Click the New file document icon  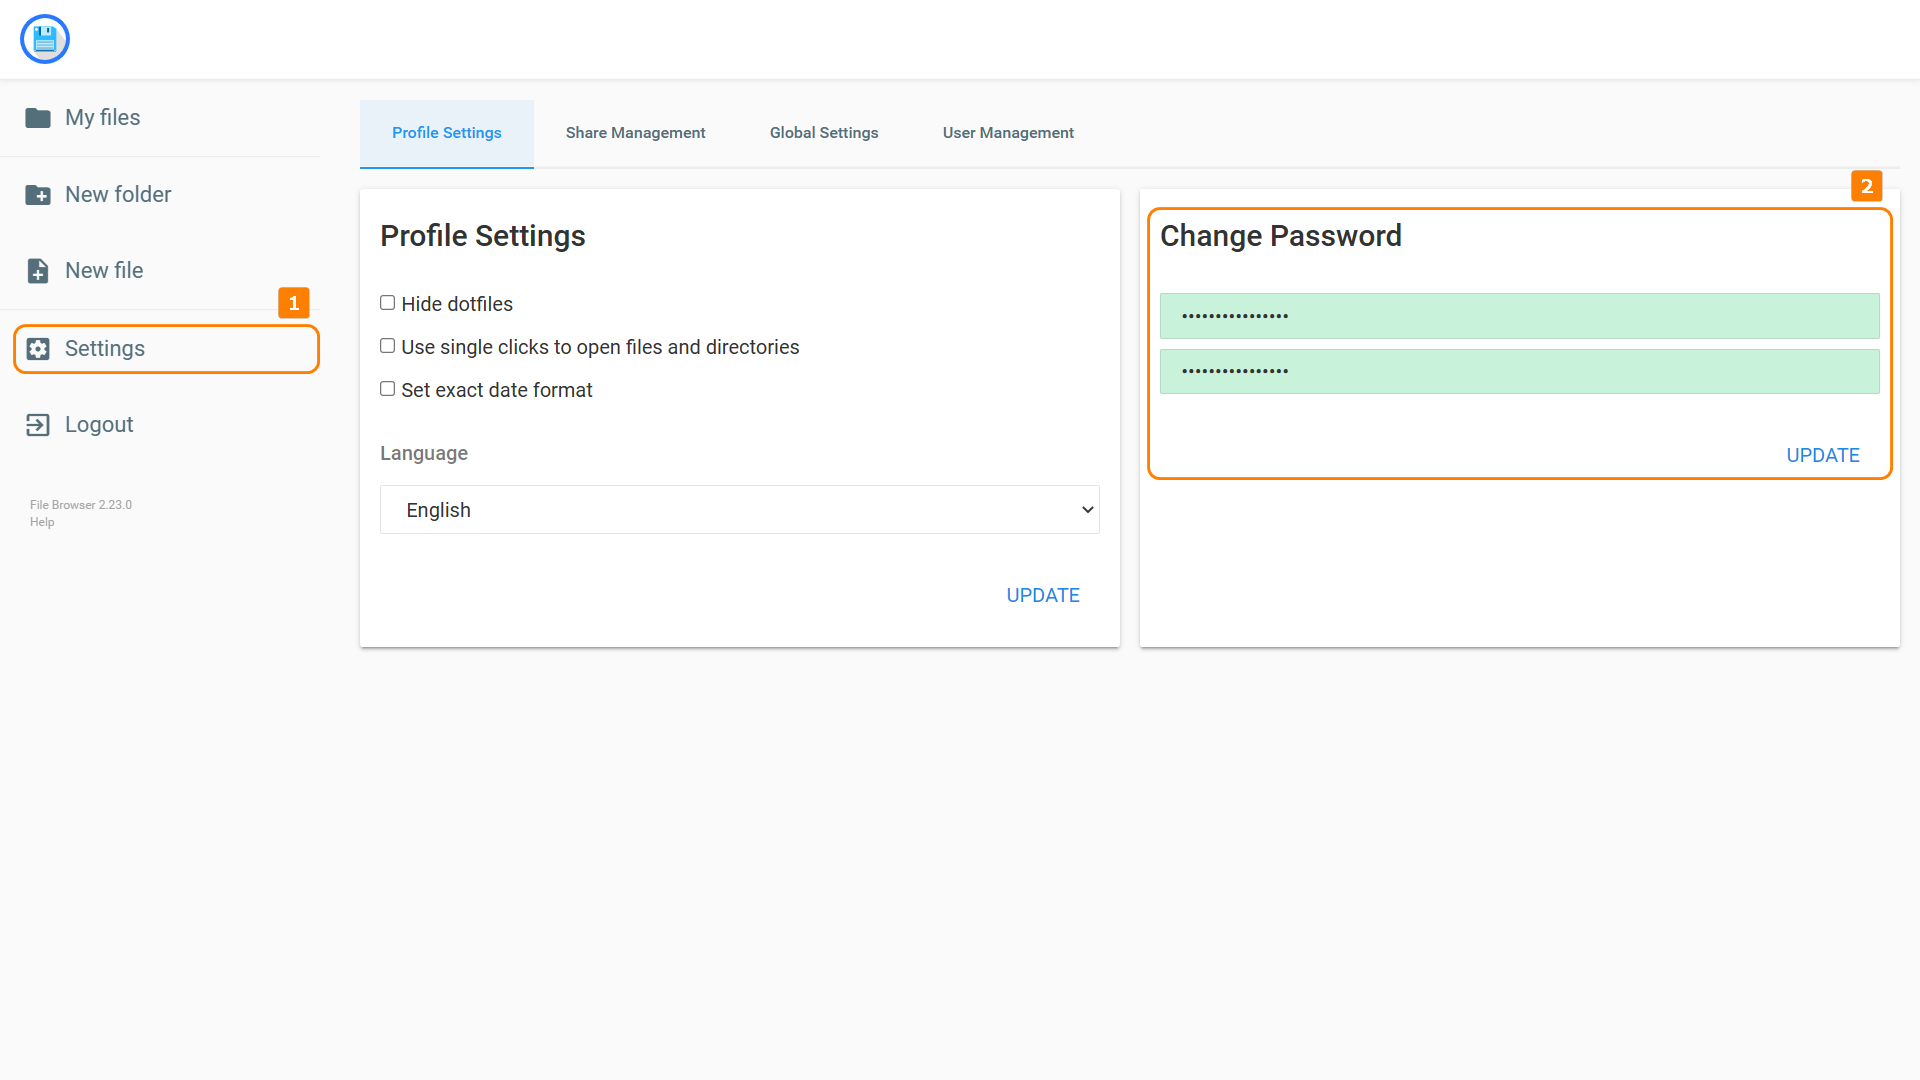tap(38, 271)
